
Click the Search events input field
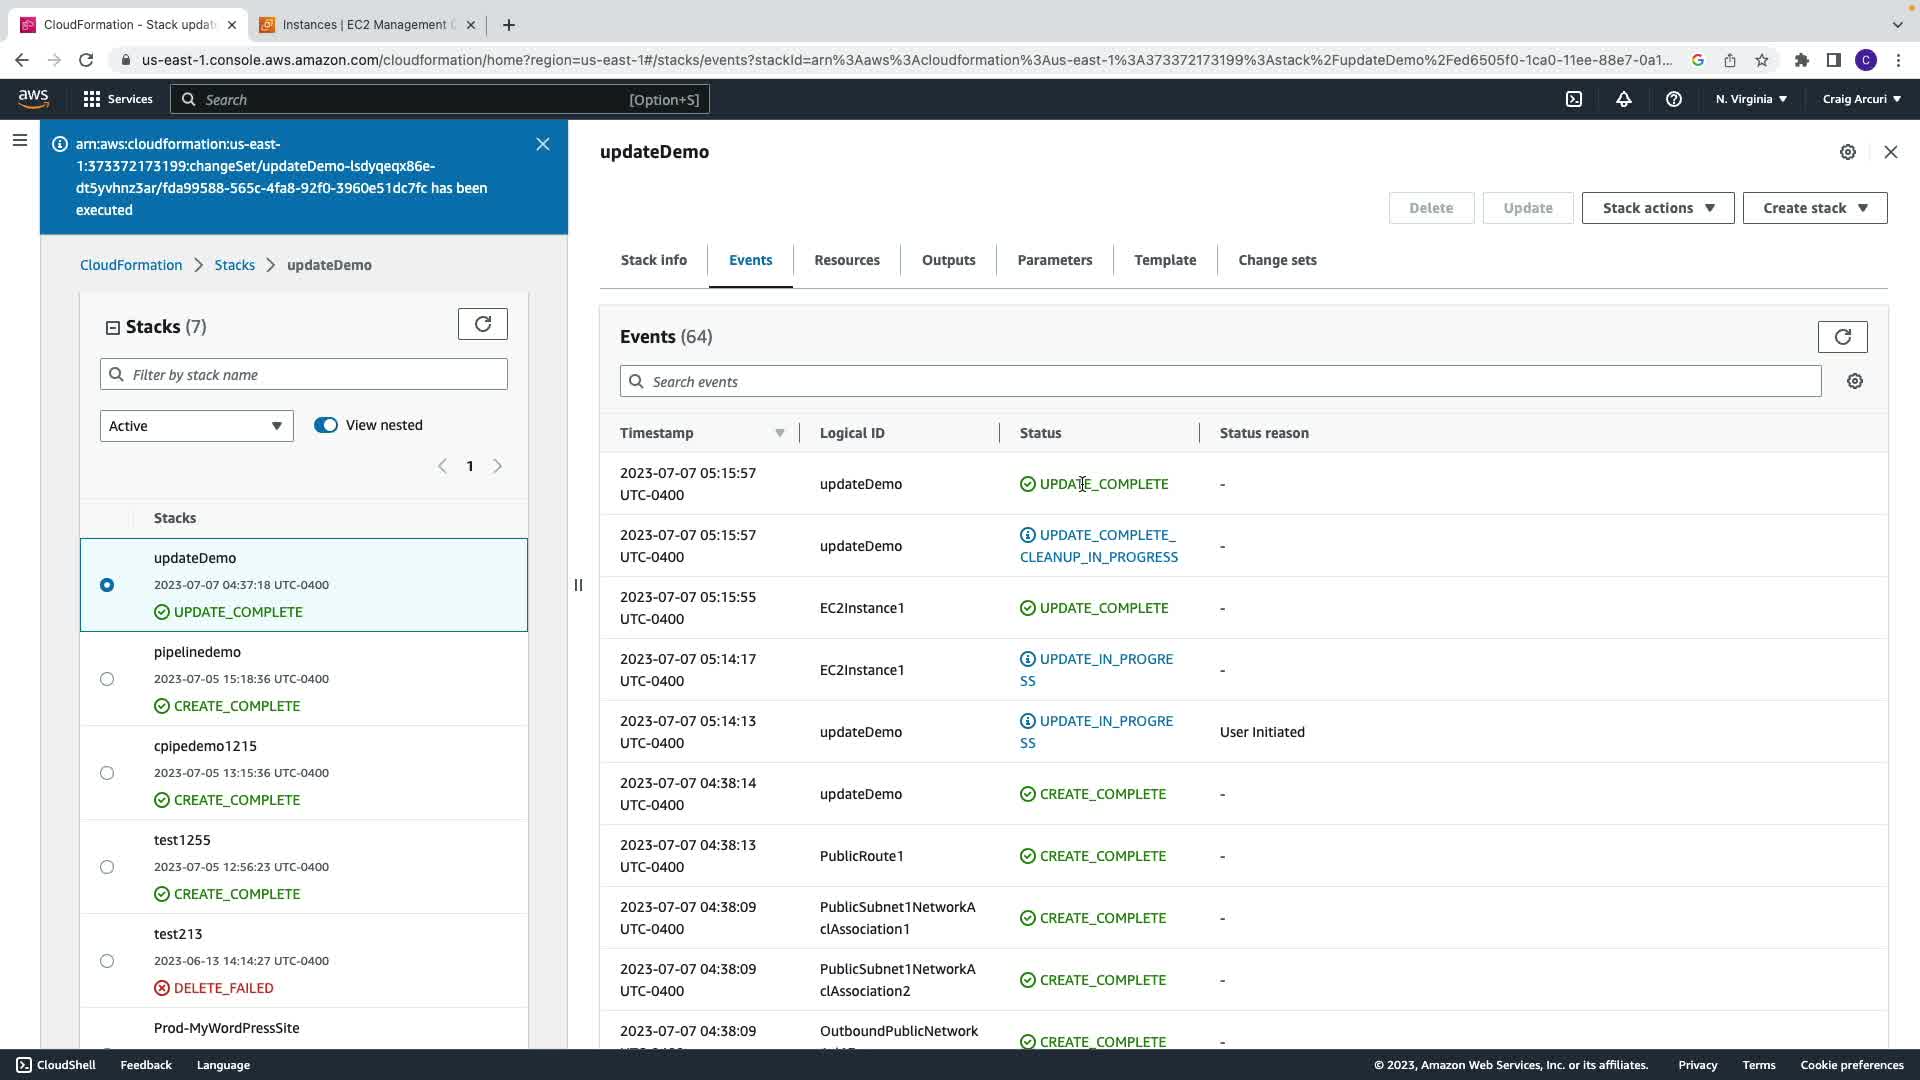(1220, 382)
